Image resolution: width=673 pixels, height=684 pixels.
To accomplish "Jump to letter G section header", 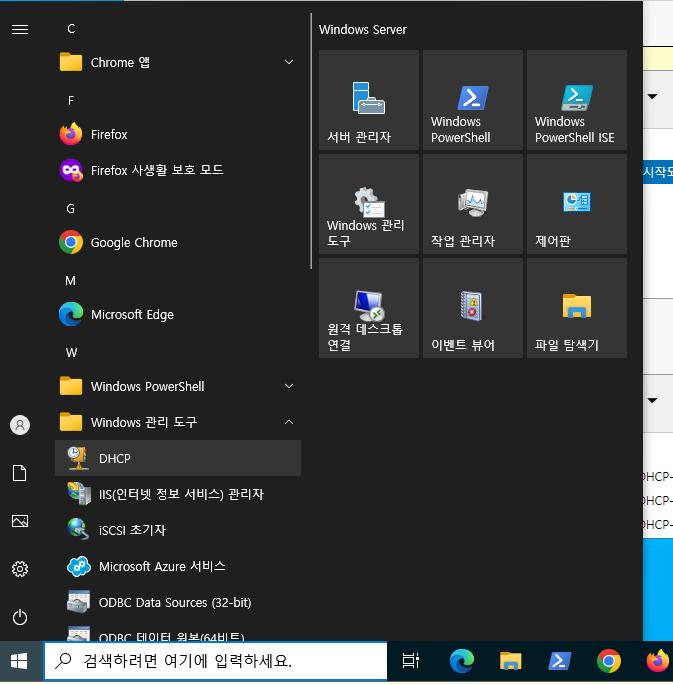I will pyautogui.click(x=71, y=209).
